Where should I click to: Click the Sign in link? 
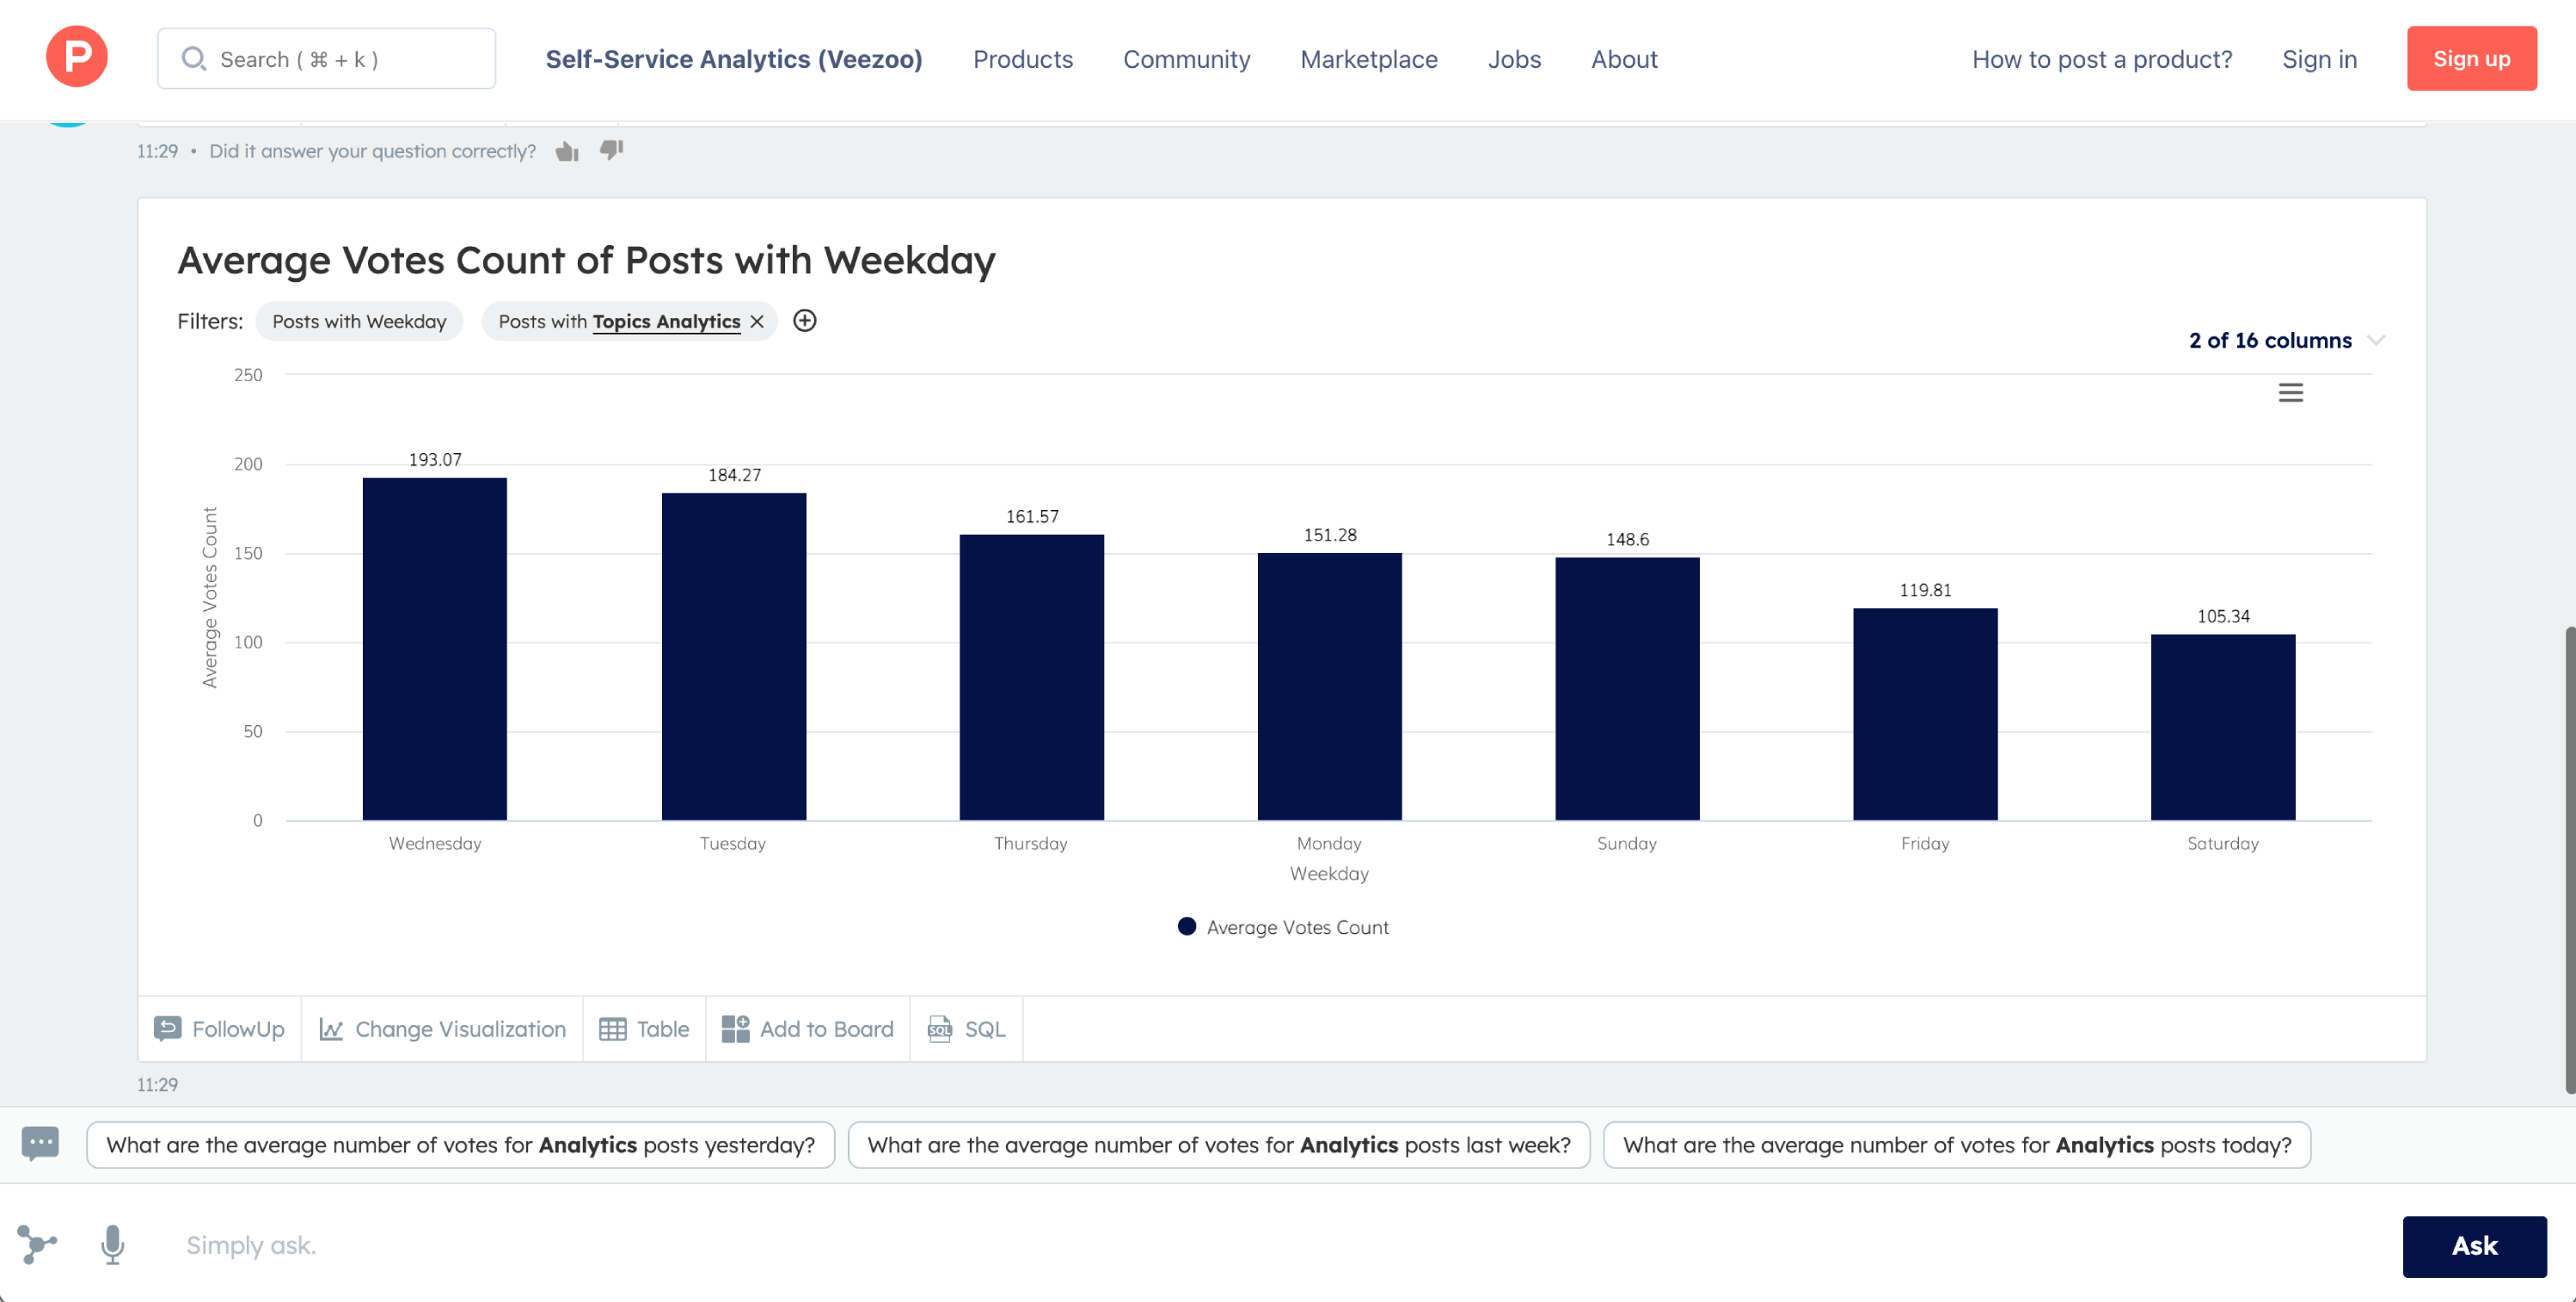tap(2319, 59)
